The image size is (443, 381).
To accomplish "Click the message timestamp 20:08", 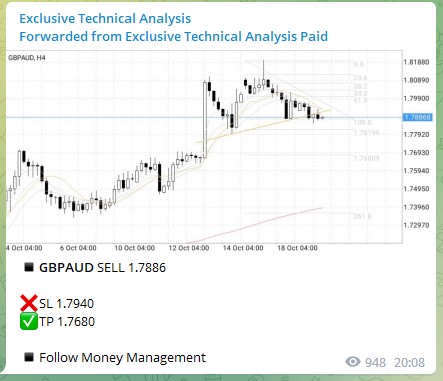I will [410, 362].
